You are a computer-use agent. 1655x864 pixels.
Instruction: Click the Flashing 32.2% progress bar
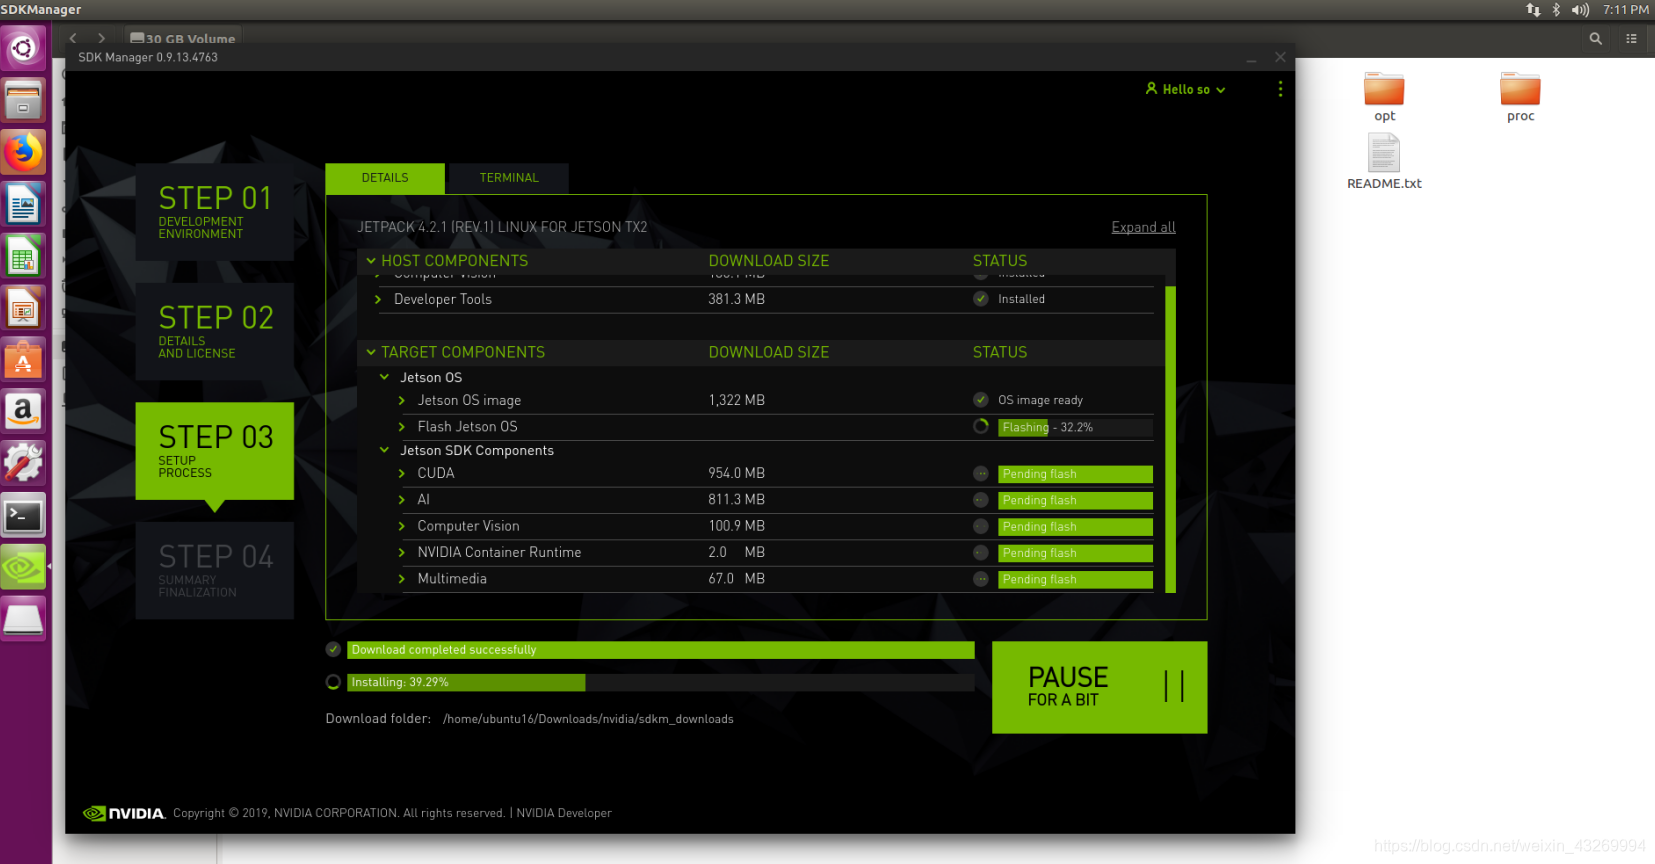(1075, 427)
